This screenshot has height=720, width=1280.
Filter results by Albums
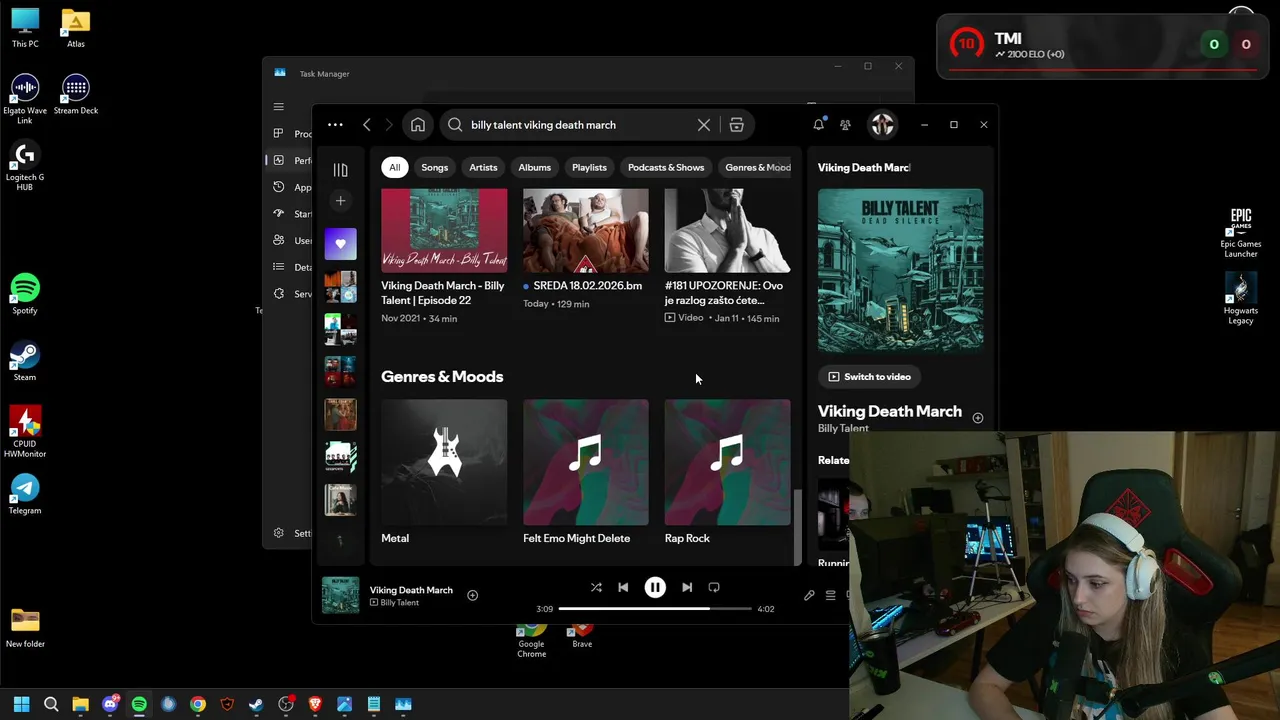click(534, 168)
